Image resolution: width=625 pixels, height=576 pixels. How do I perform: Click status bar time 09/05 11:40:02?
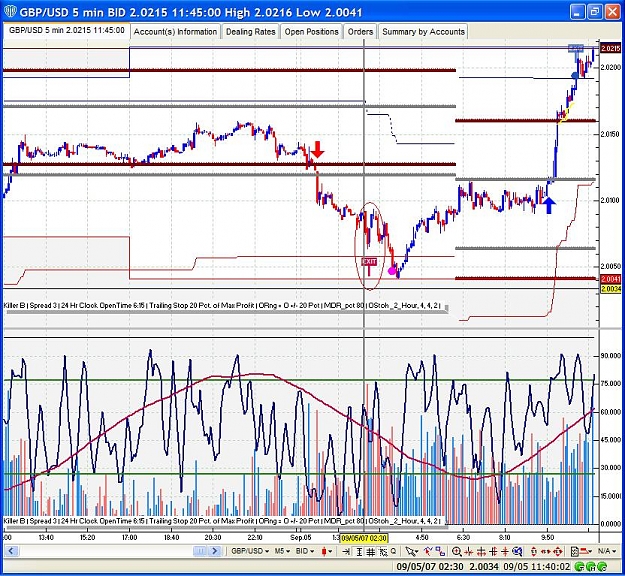537,566
